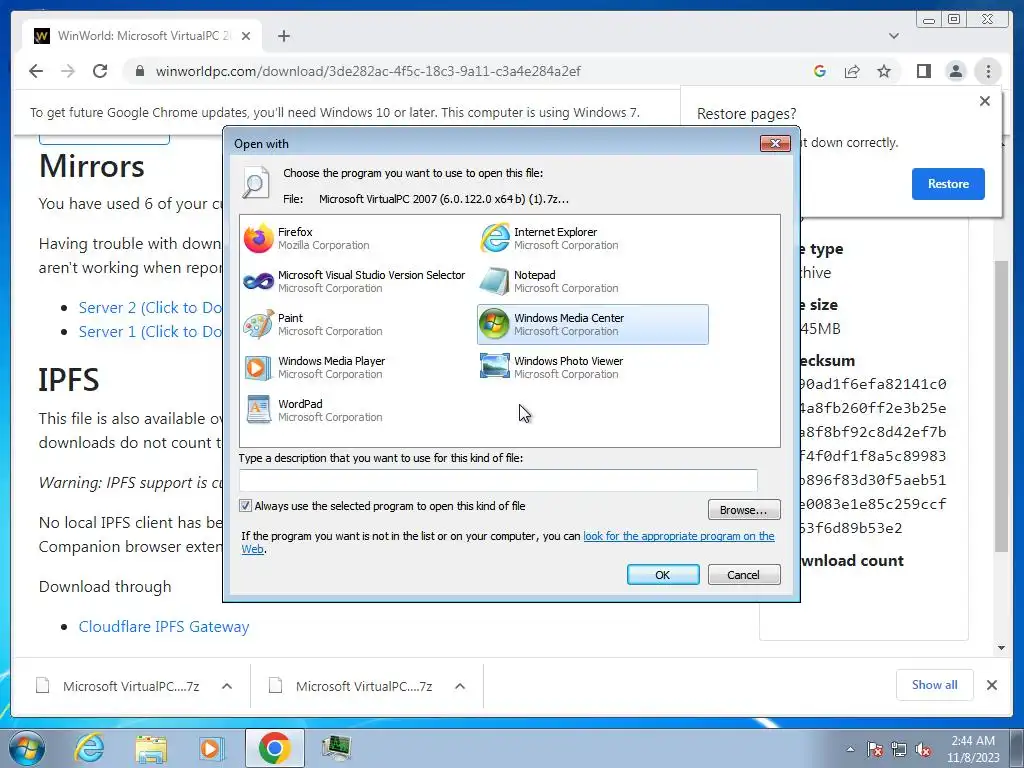Open Chrome's three-dot menu
This screenshot has width=1024, height=768.
988,71
